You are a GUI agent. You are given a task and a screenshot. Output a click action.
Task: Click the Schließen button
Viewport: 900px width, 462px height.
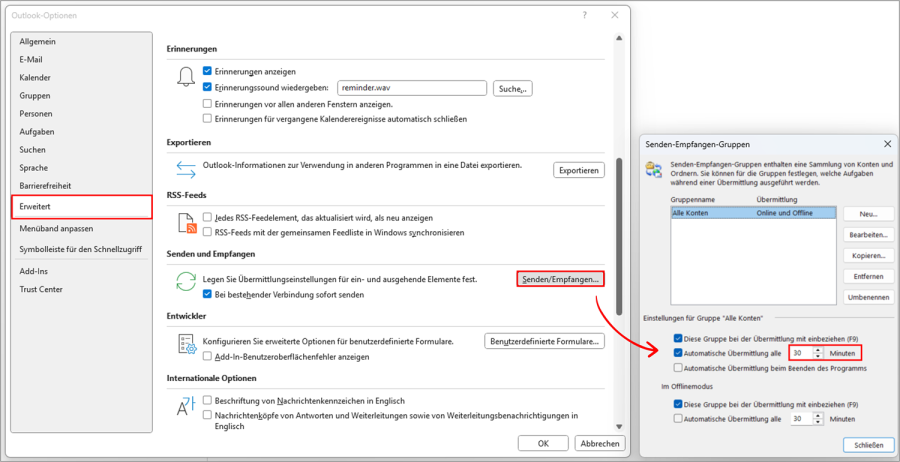click(869, 445)
